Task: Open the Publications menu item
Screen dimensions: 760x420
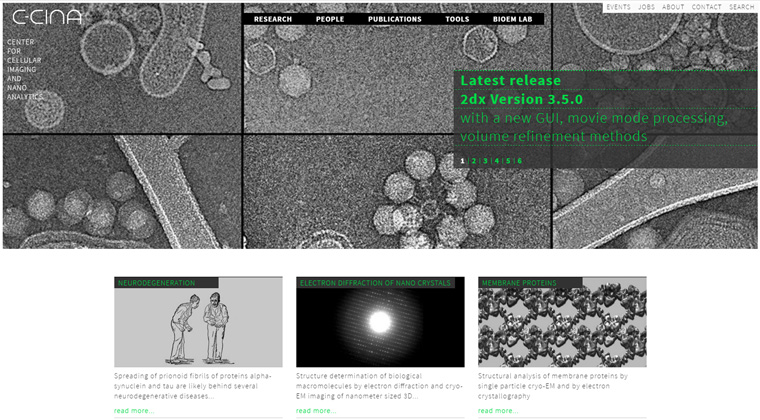Action: (394, 19)
